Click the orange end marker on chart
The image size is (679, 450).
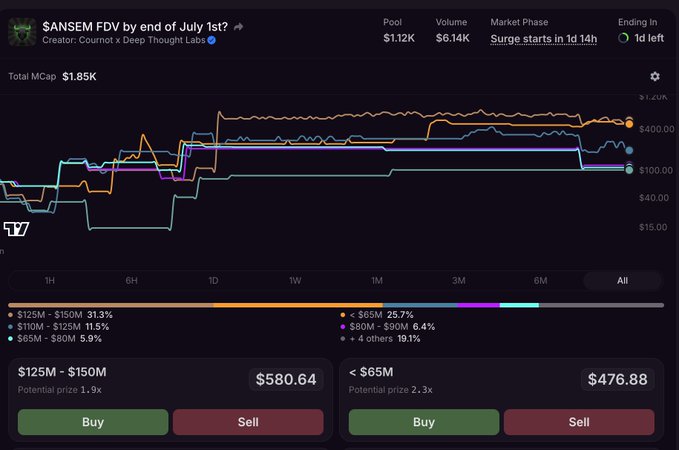pos(629,124)
